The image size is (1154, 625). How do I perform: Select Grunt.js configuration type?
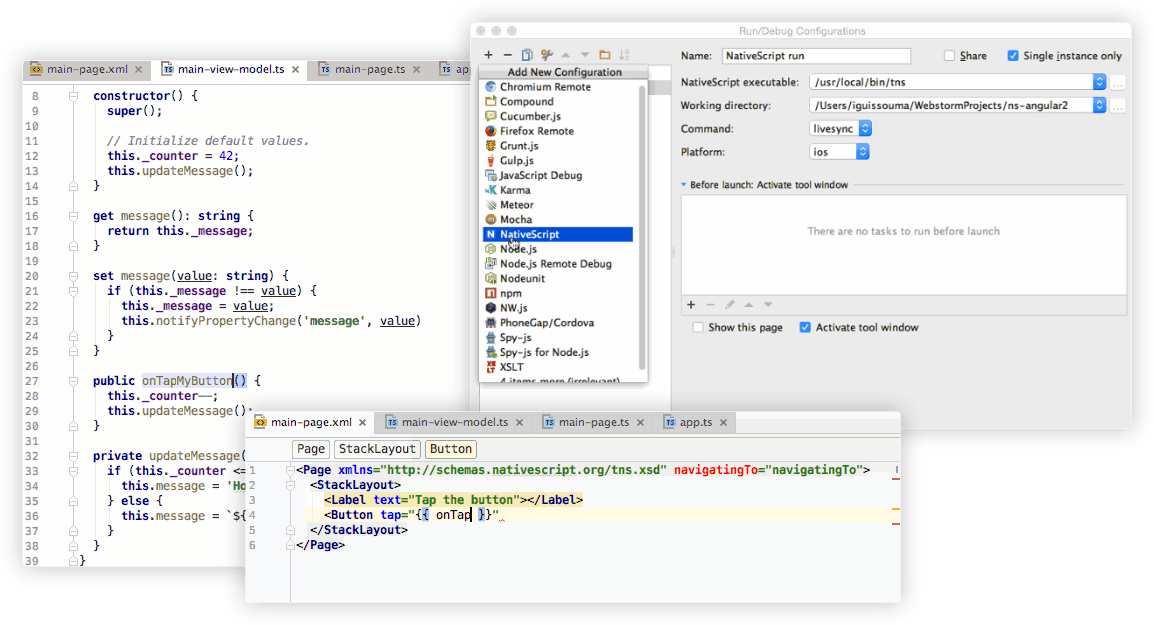coord(558,146)
